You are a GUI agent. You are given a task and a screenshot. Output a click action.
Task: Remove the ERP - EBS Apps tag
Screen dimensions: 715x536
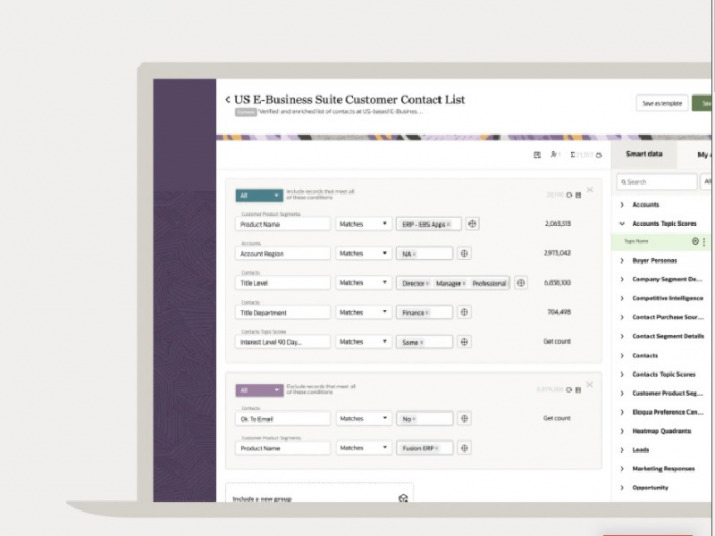coord(449,224)
